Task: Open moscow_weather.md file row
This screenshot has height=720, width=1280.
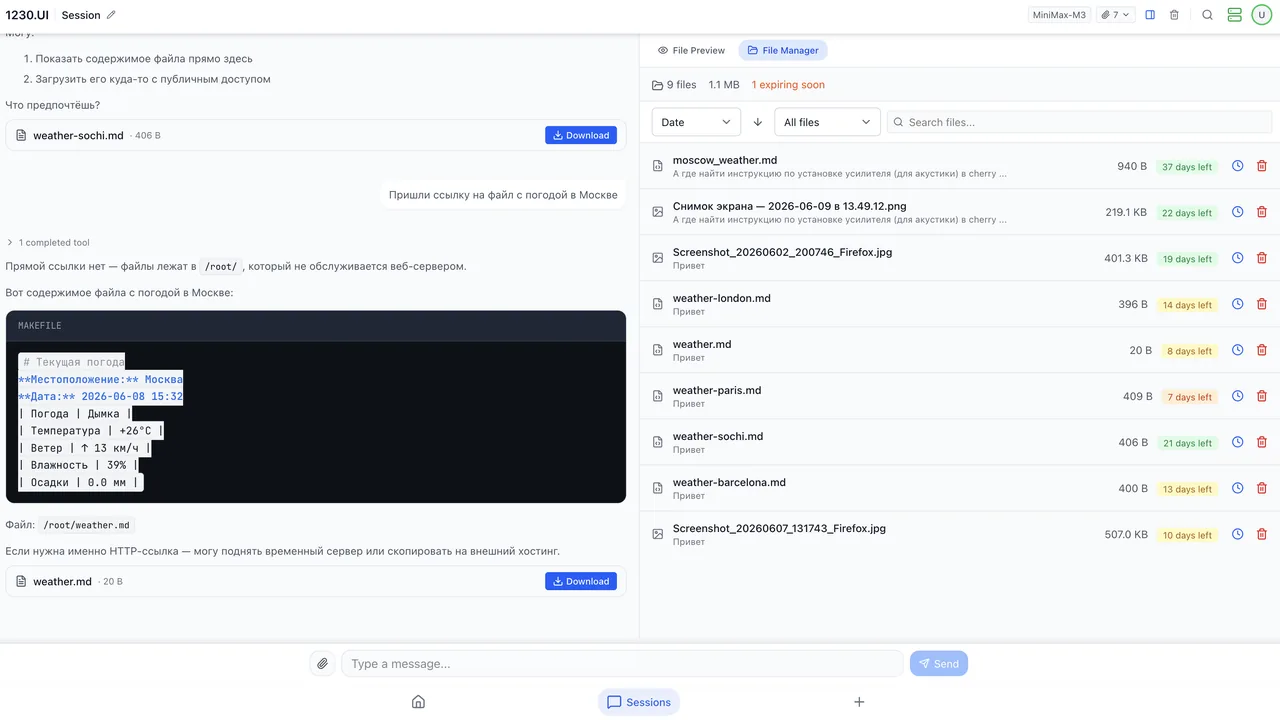Action: [959, 166]
